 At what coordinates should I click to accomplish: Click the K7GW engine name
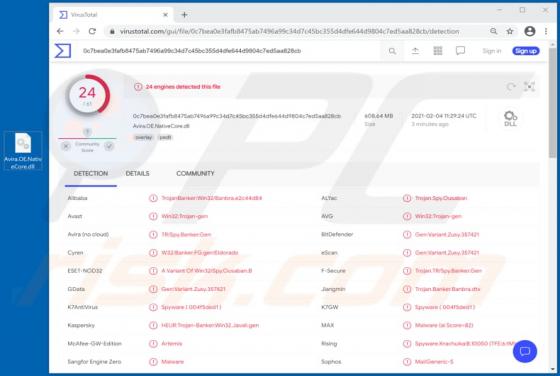(329, 307)
